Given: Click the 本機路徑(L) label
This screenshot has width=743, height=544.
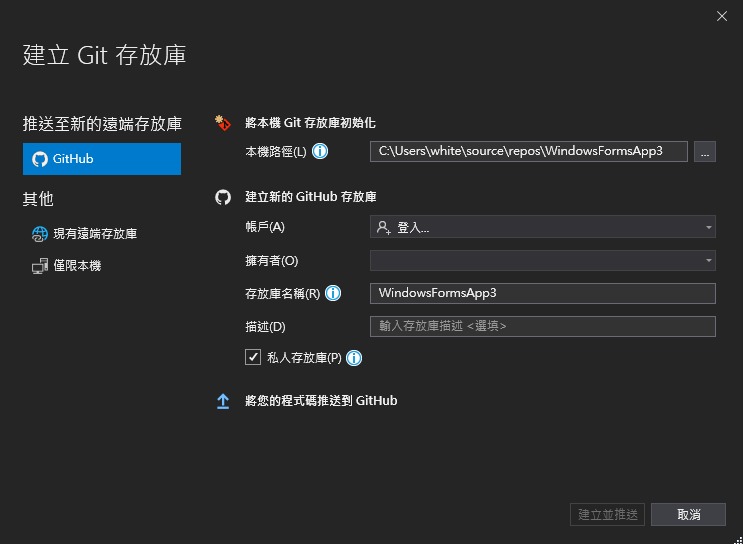Looking at the screenshot, I should (276, 152).
